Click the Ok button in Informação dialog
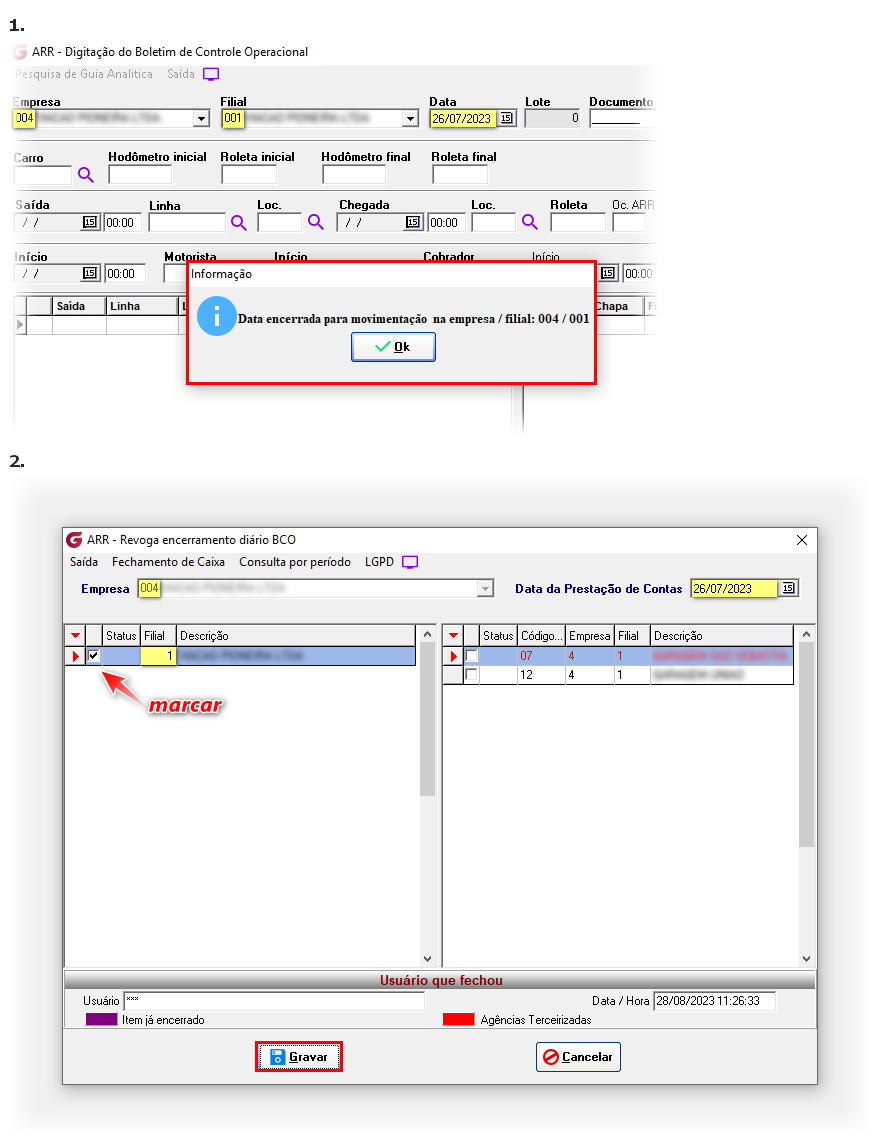Screen dimensions: 880x1146 pos(393,346)
